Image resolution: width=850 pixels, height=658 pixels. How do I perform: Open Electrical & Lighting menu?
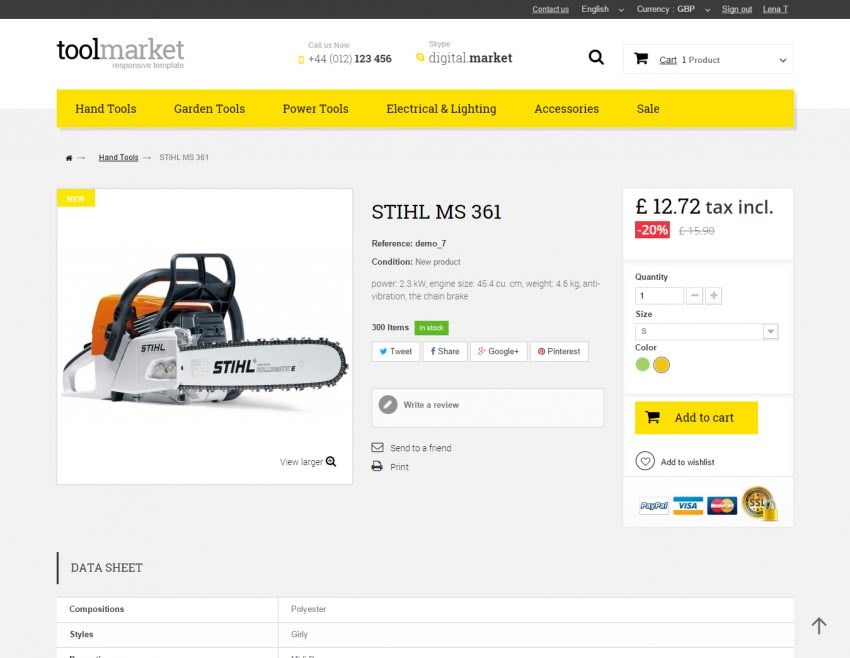coord(441,108)
